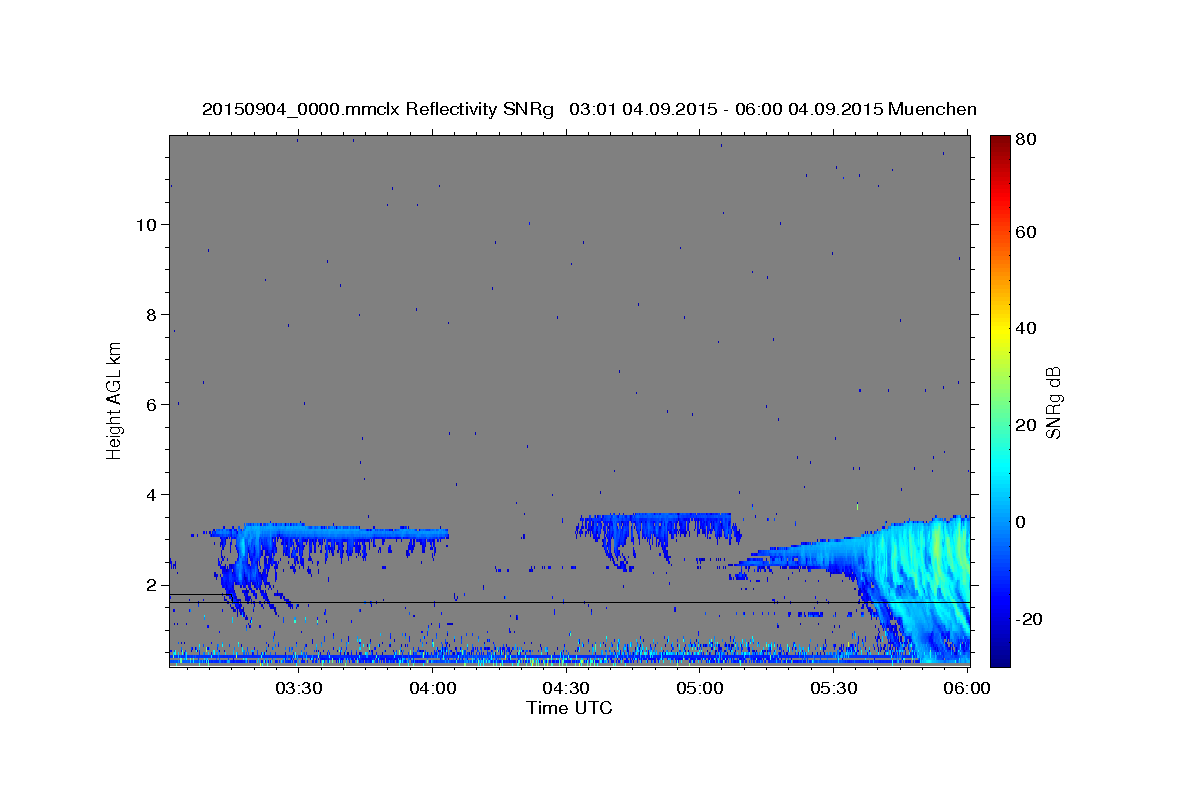
Task: Click the colorbar tick value 0
Action: (1021, 521)
